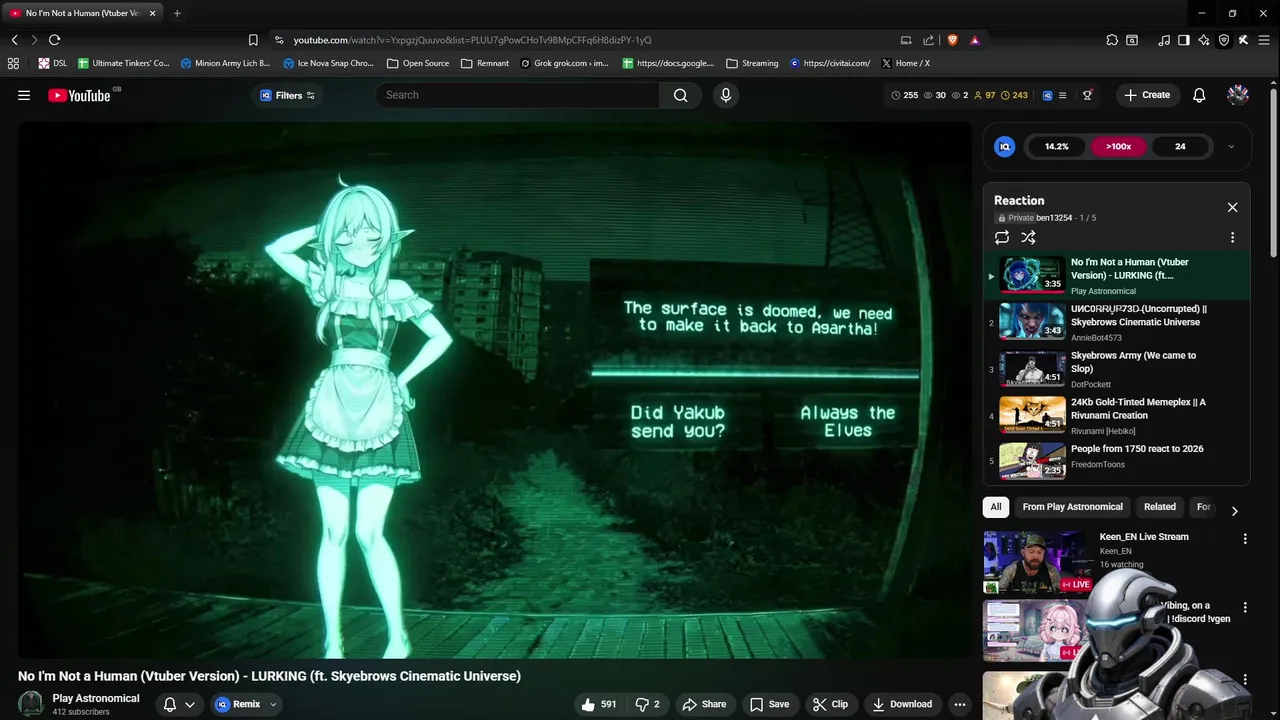This screenshot has height=720, width=1280.
Task: Open the account avatar menu
Action: [x=1238, y=95]
